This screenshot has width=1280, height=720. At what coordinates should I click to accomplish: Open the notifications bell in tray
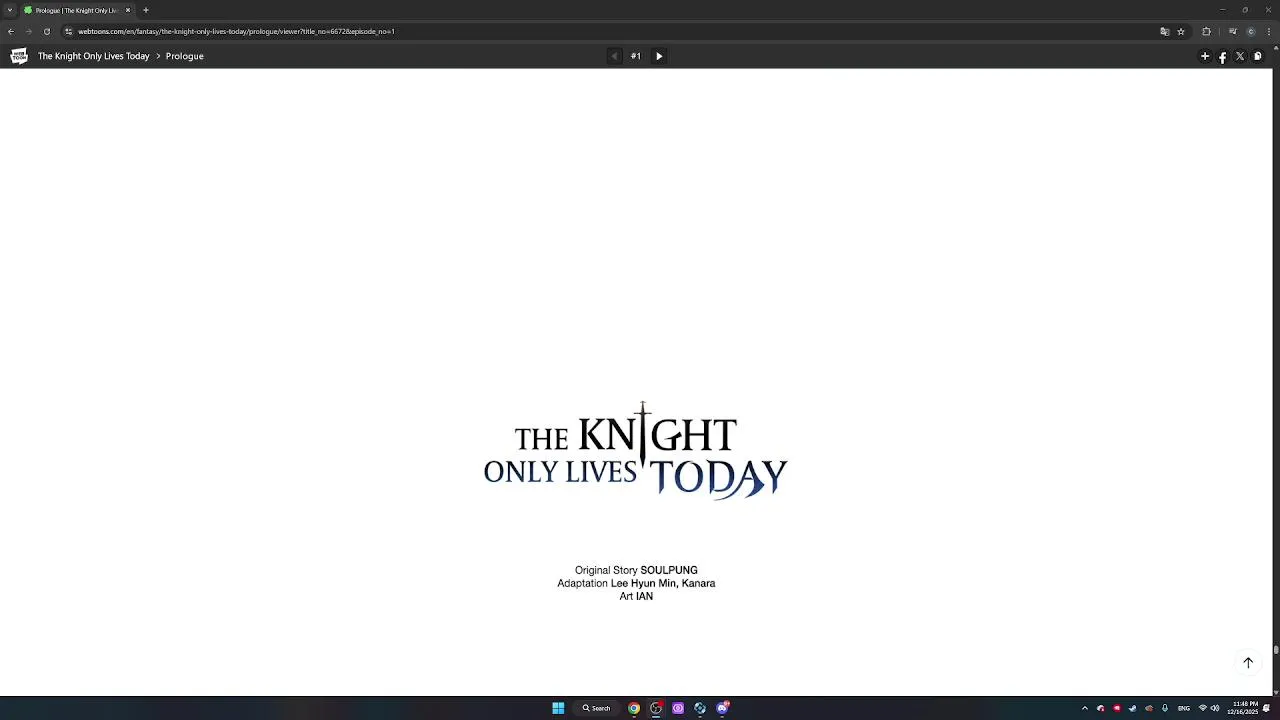[x=1267, y=708]
